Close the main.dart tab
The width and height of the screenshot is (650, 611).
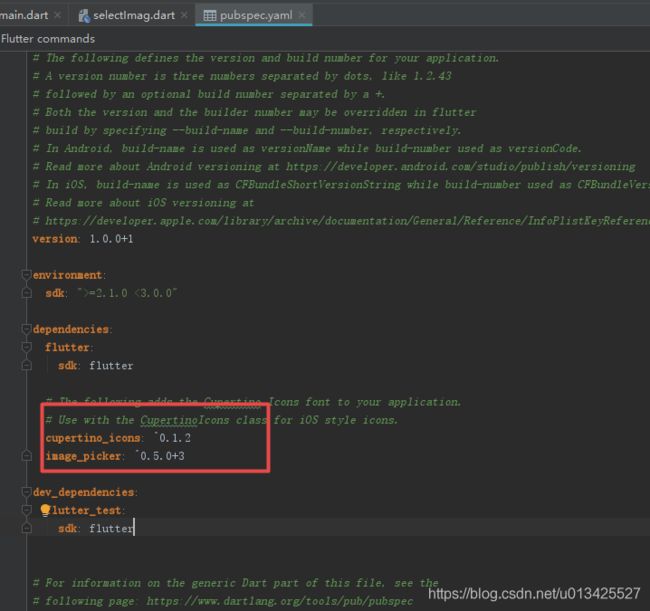click(58, 15)
